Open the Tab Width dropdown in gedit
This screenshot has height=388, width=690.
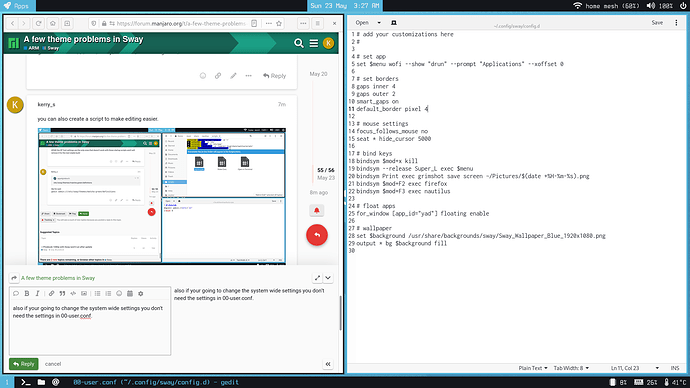click(571, 368)
